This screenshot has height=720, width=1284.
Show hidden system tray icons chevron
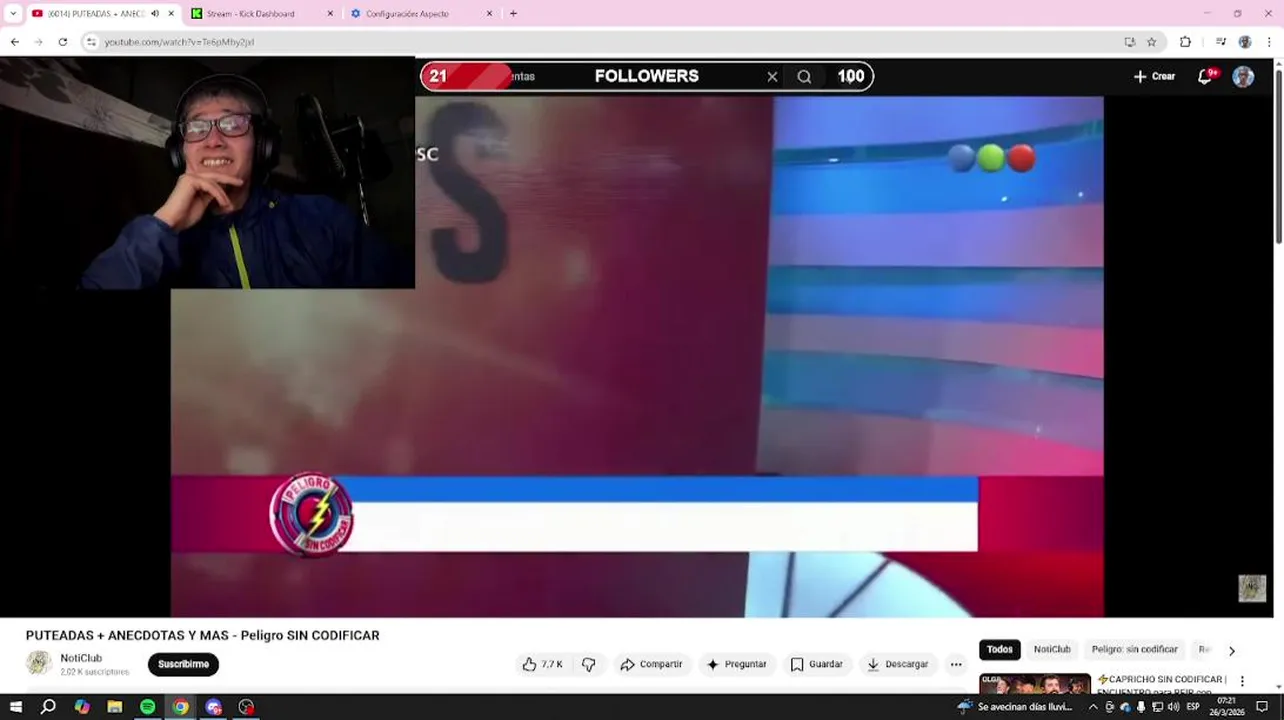1093,707
